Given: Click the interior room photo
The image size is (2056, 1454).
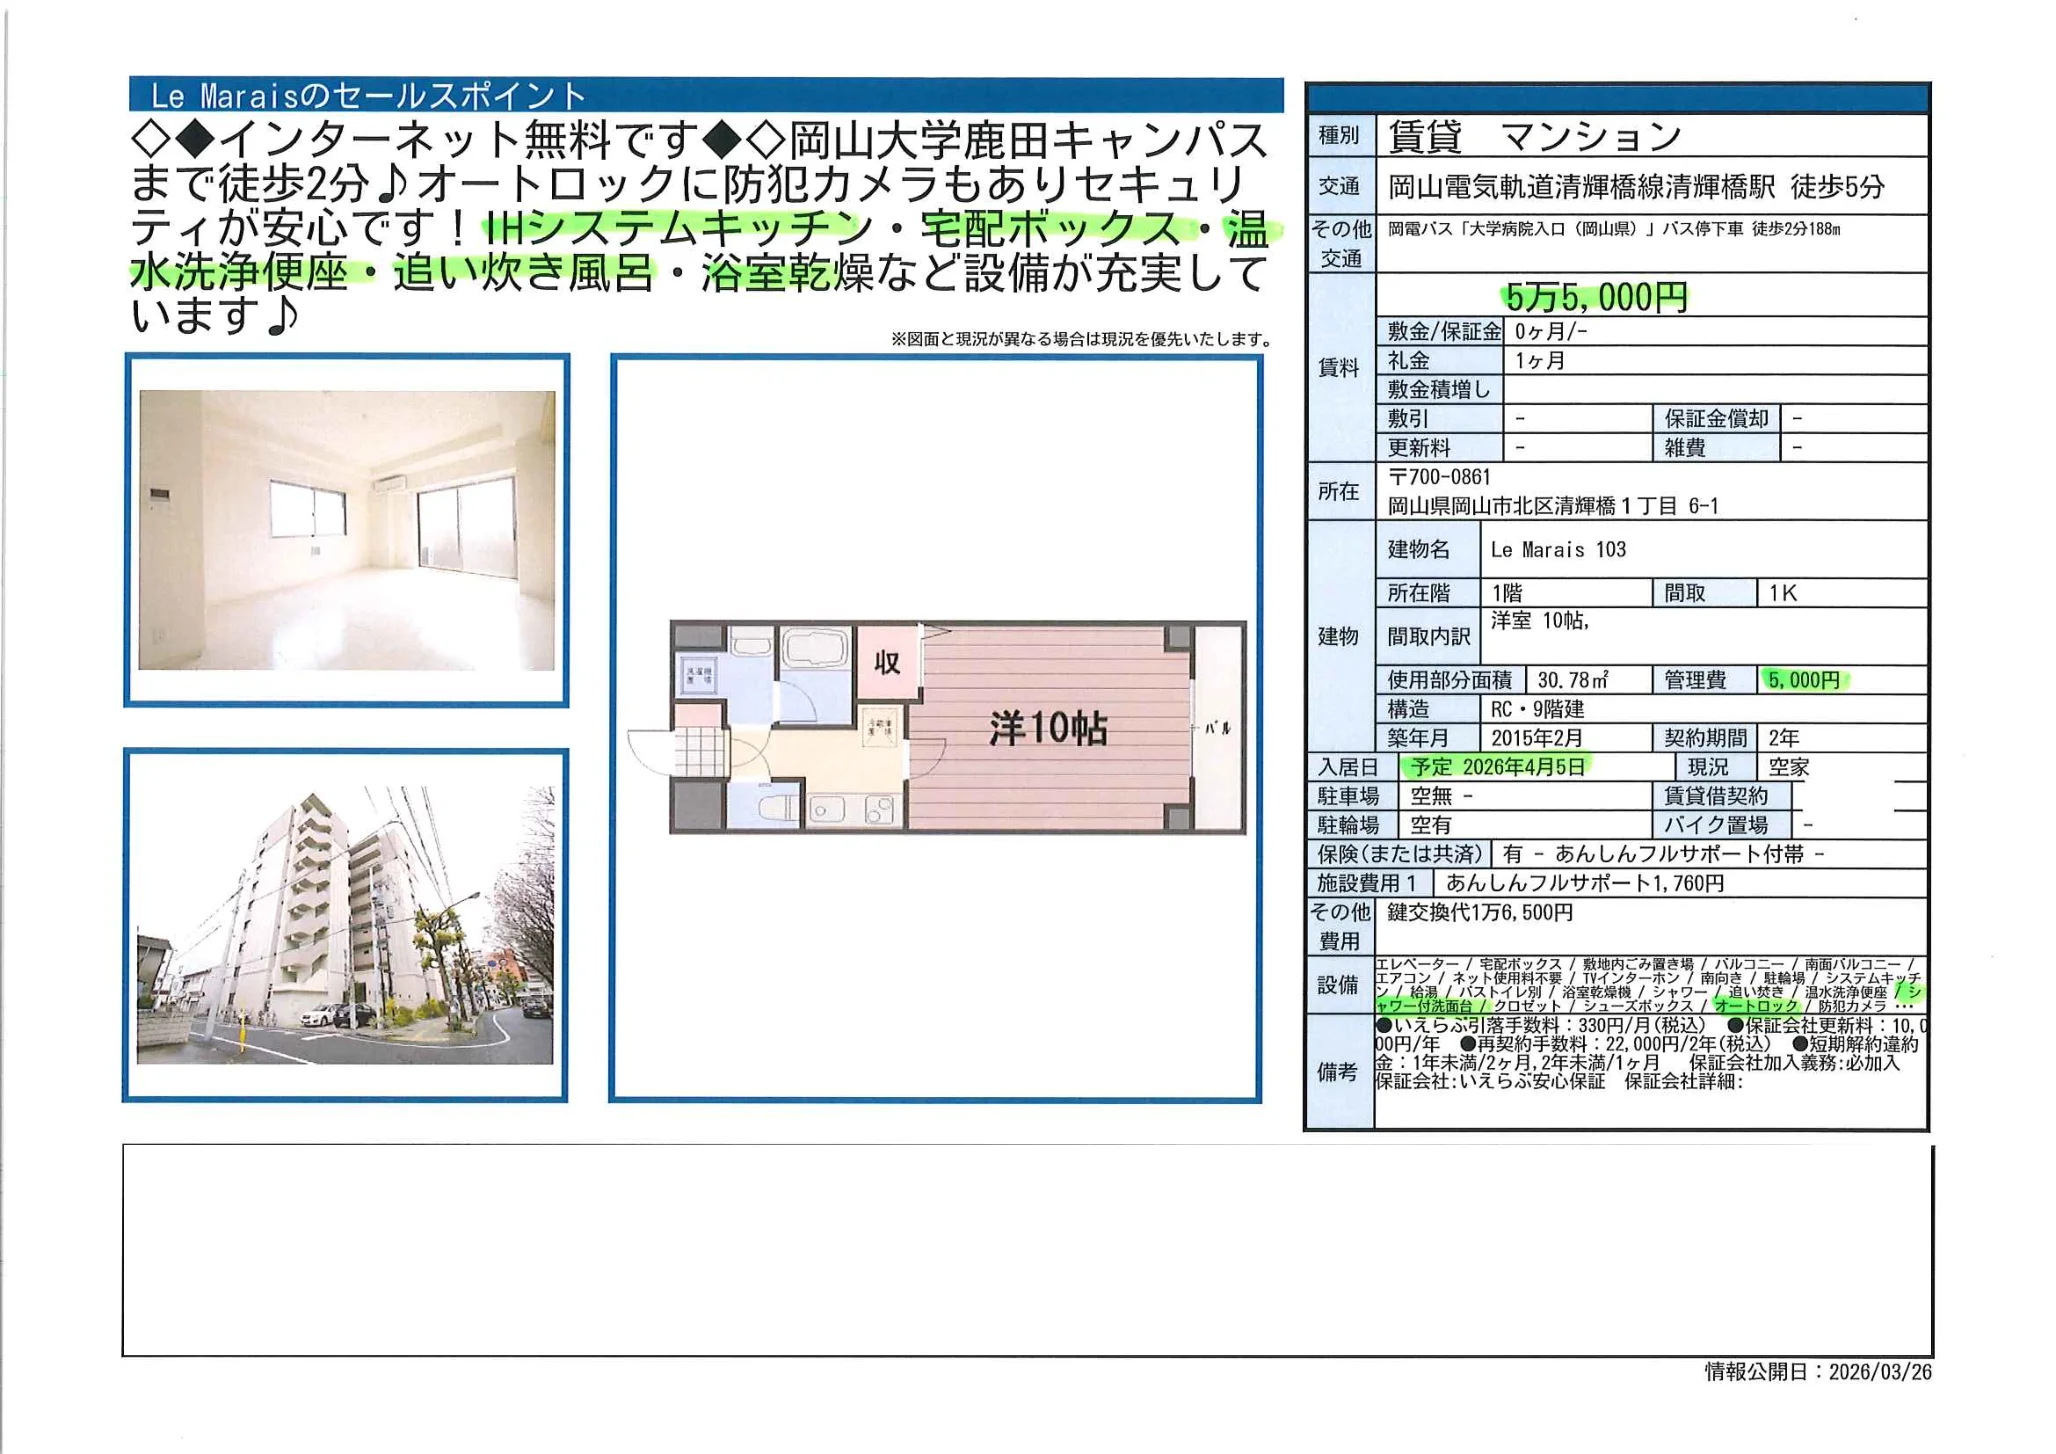Looking at the screenshot, I should tap(346, 530).
